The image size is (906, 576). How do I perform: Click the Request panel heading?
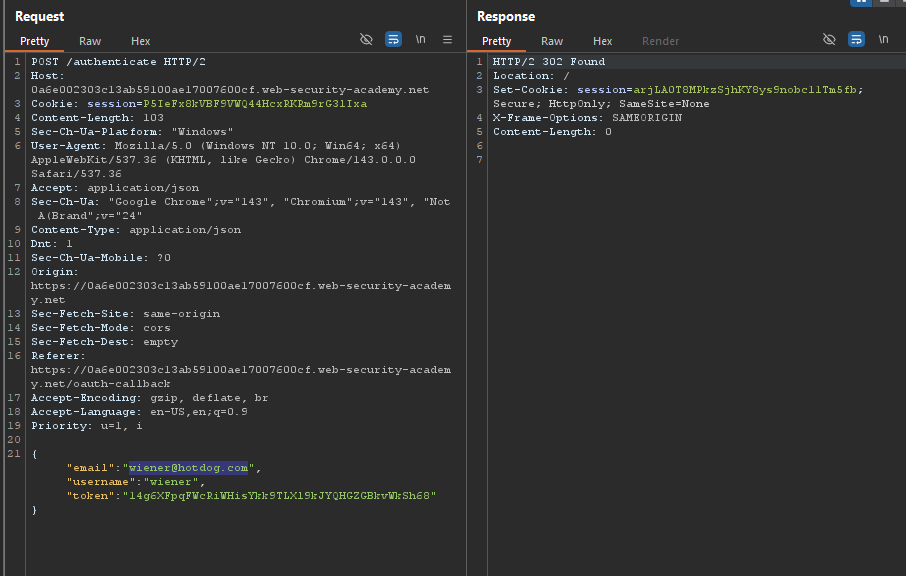39,16
